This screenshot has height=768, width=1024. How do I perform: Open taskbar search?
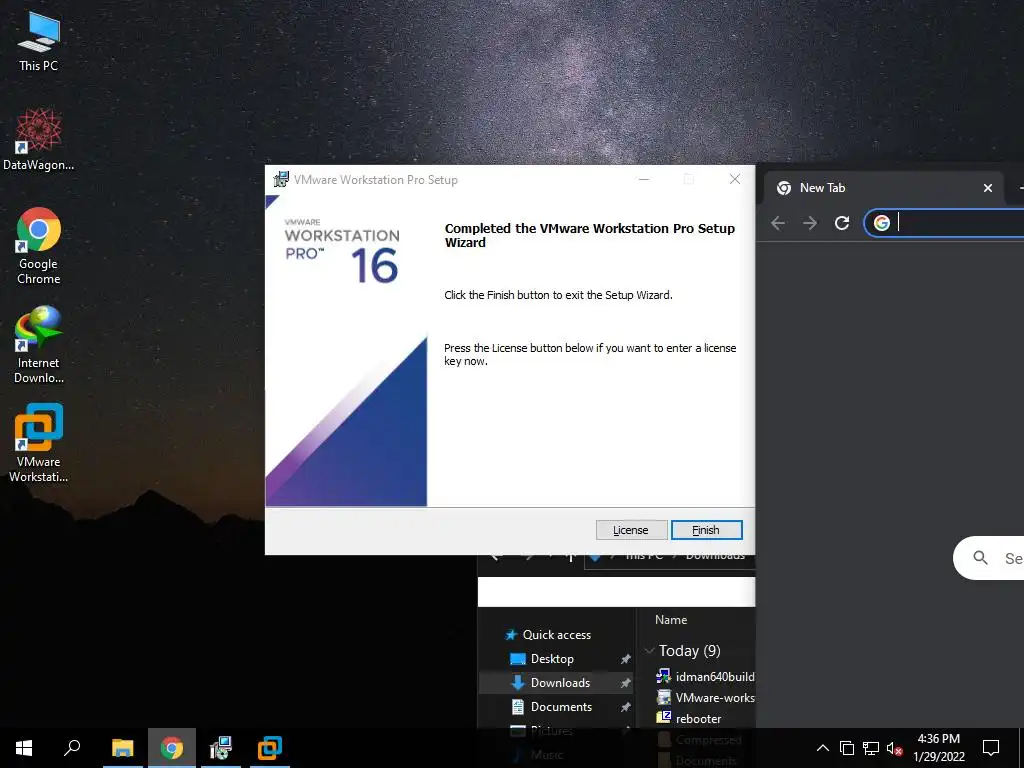coord(72,748)
